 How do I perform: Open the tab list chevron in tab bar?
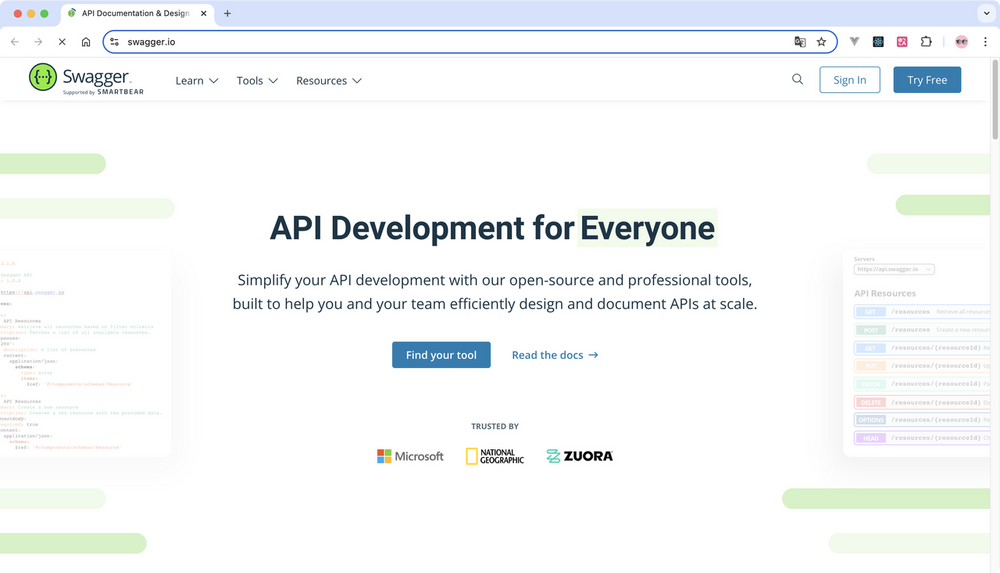click(984, 13)
